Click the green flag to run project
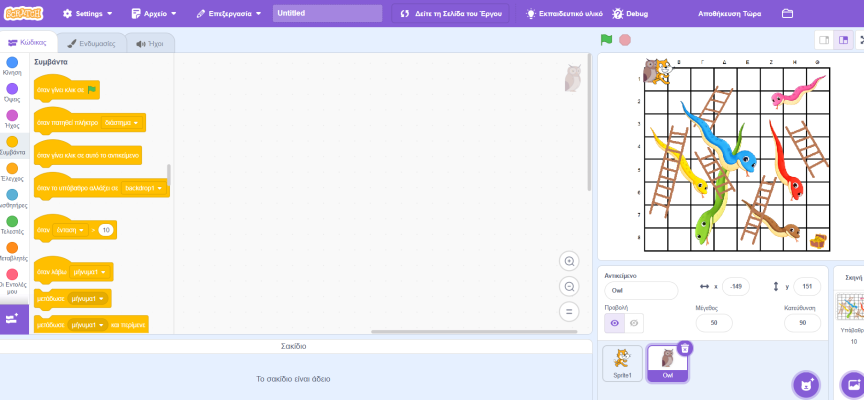The height and width of the screenshot is (400, 864). pyautogui.click(x=606, y=40)
